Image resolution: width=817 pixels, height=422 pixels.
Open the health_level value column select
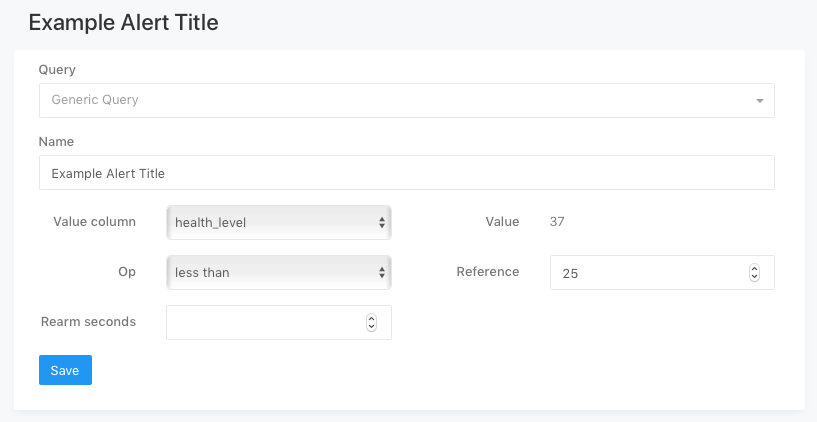point(270,222)
